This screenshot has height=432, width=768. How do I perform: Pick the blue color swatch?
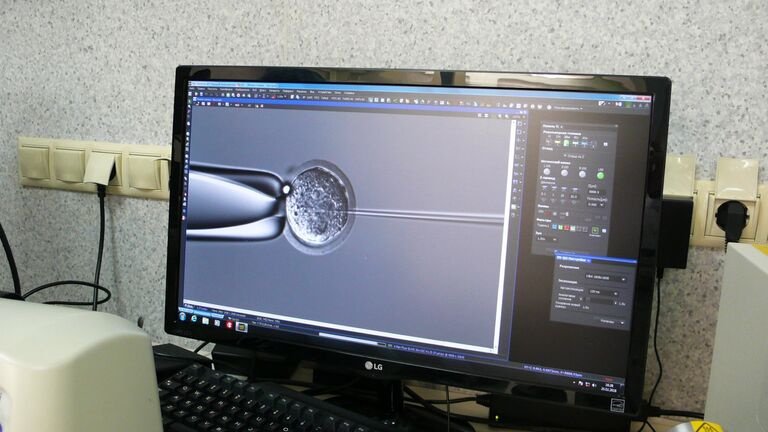point(554,227)
